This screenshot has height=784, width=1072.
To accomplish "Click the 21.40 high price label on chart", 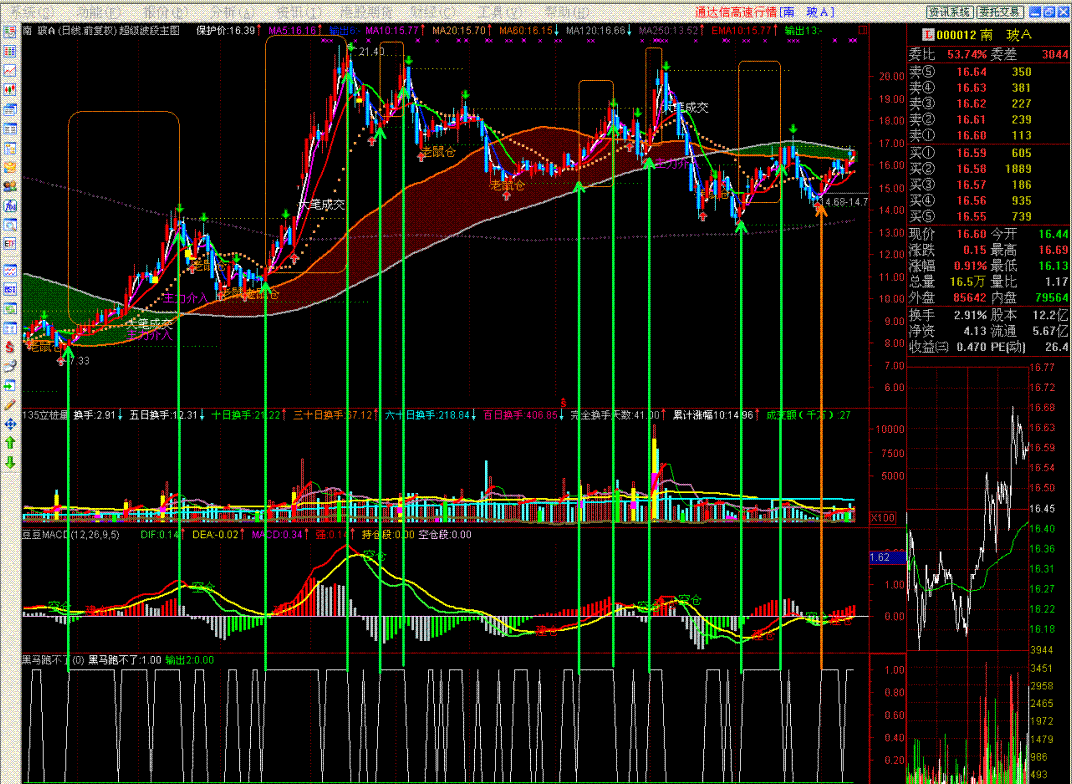I will (371, 52).
